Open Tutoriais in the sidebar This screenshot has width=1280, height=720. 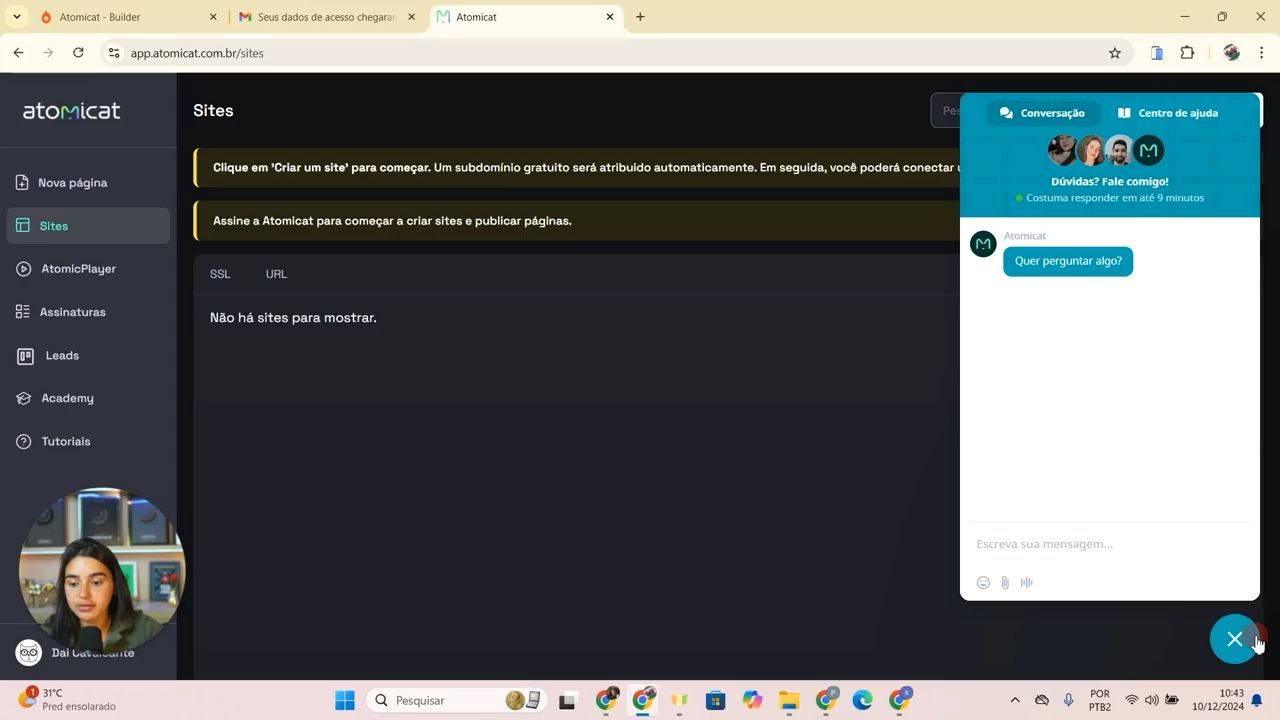pos(54,441)
